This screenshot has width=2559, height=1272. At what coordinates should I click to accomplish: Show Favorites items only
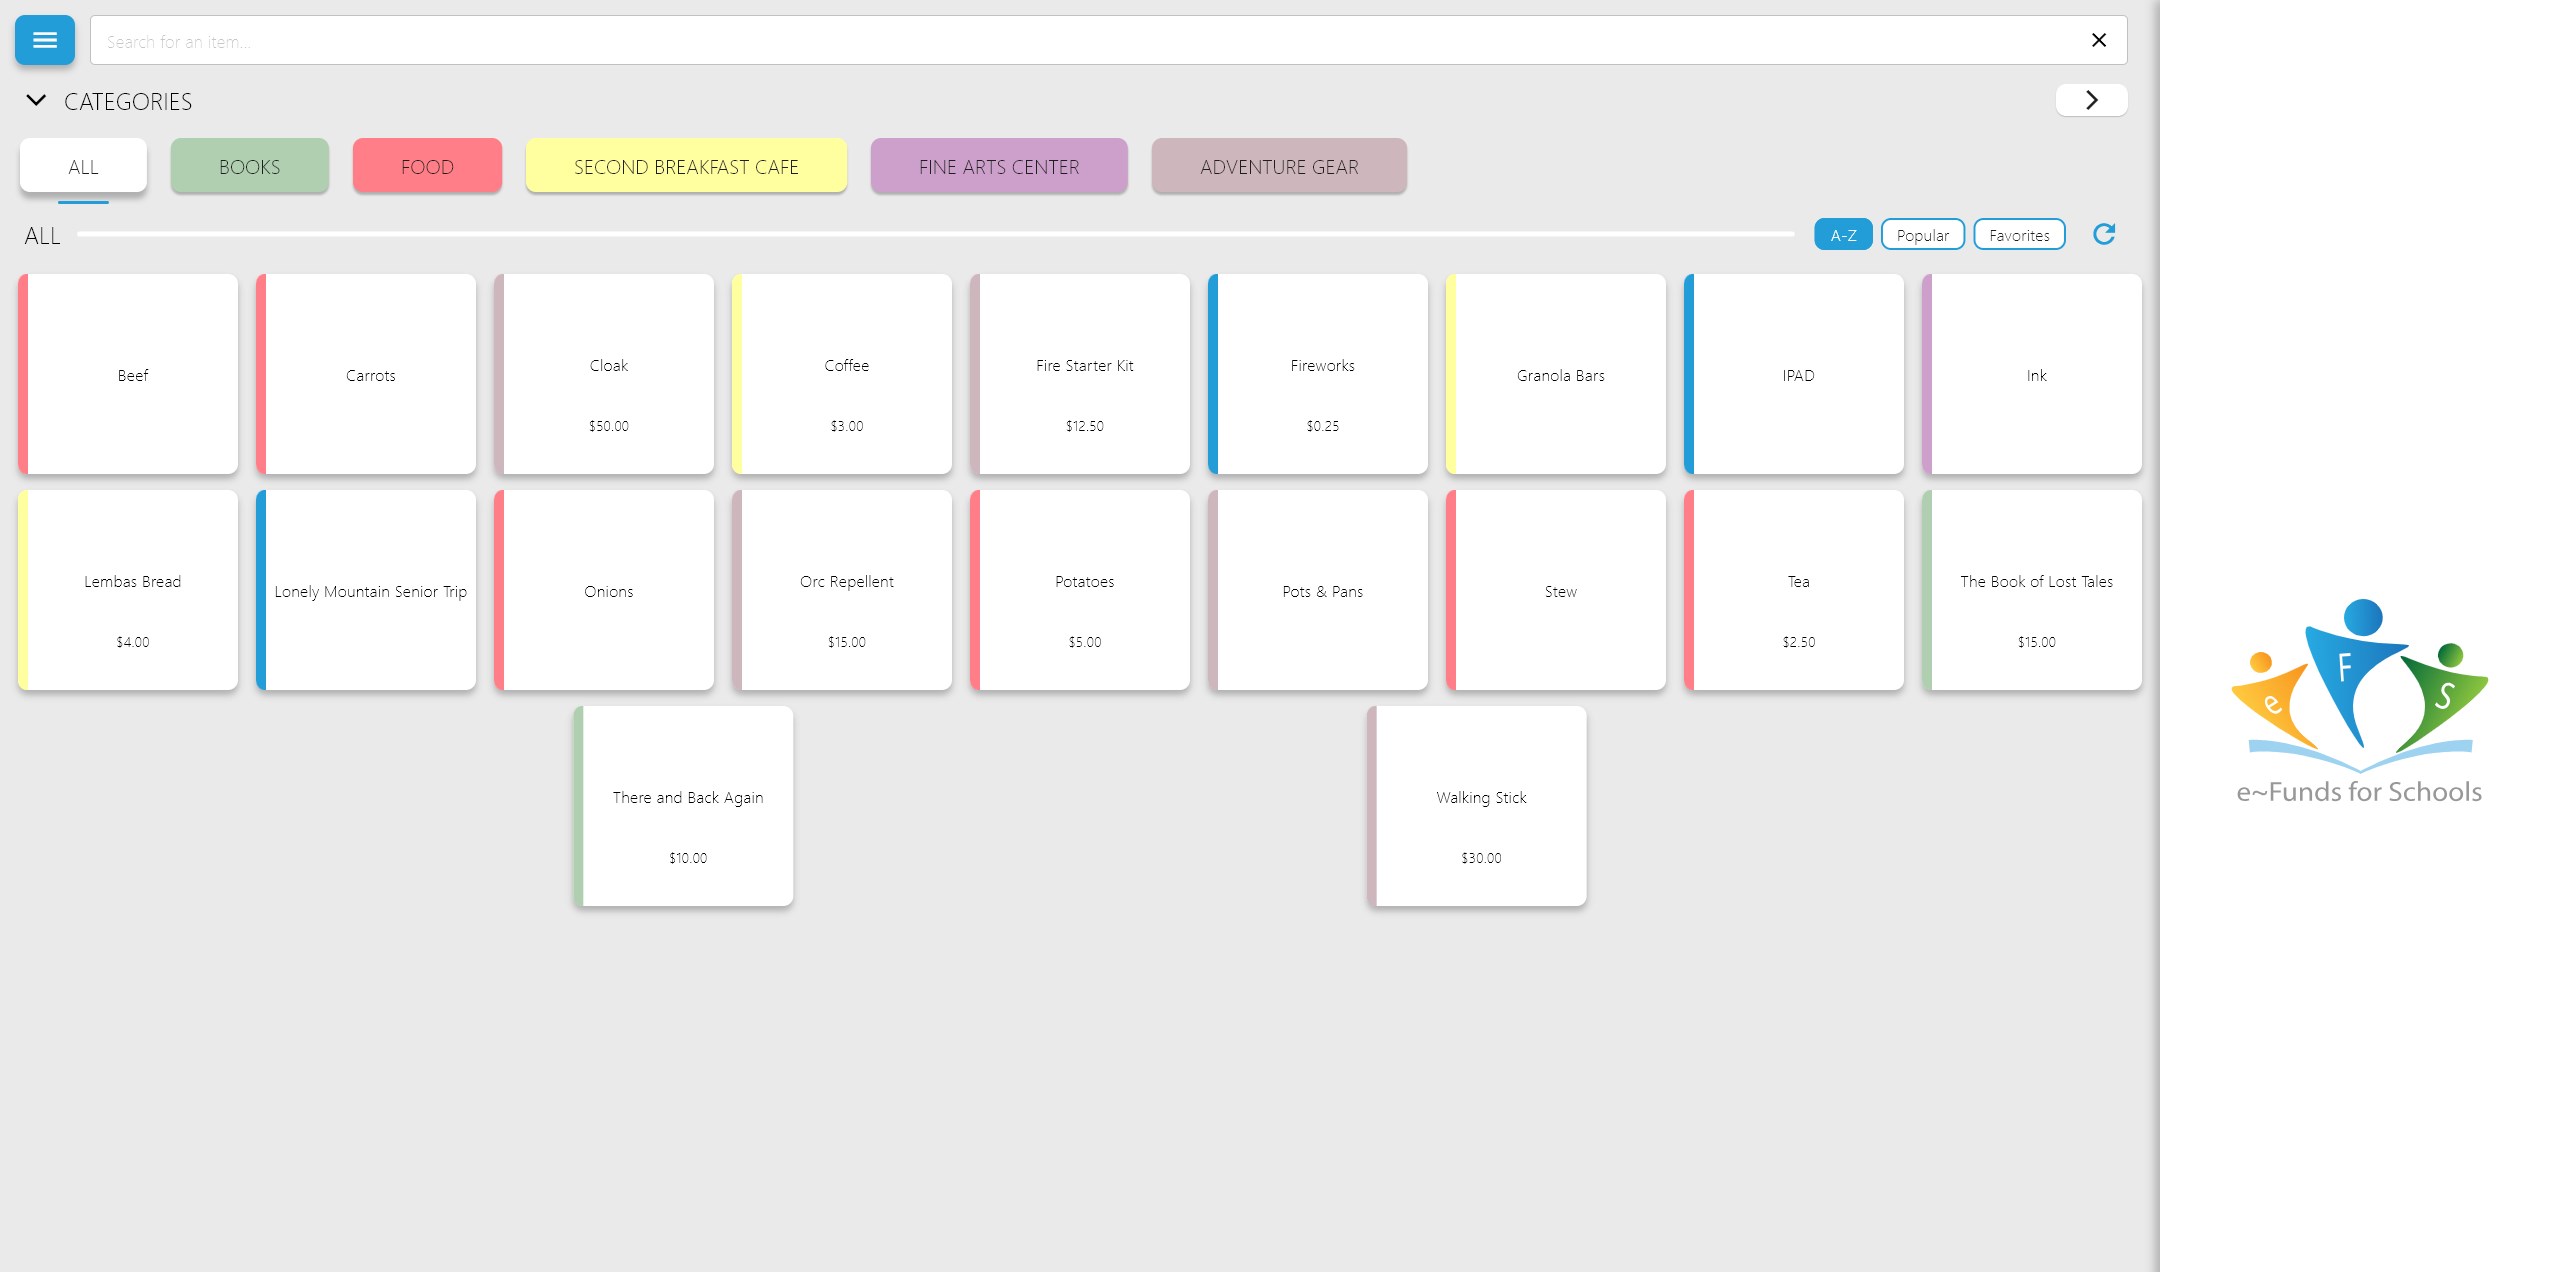[2018, 235]
